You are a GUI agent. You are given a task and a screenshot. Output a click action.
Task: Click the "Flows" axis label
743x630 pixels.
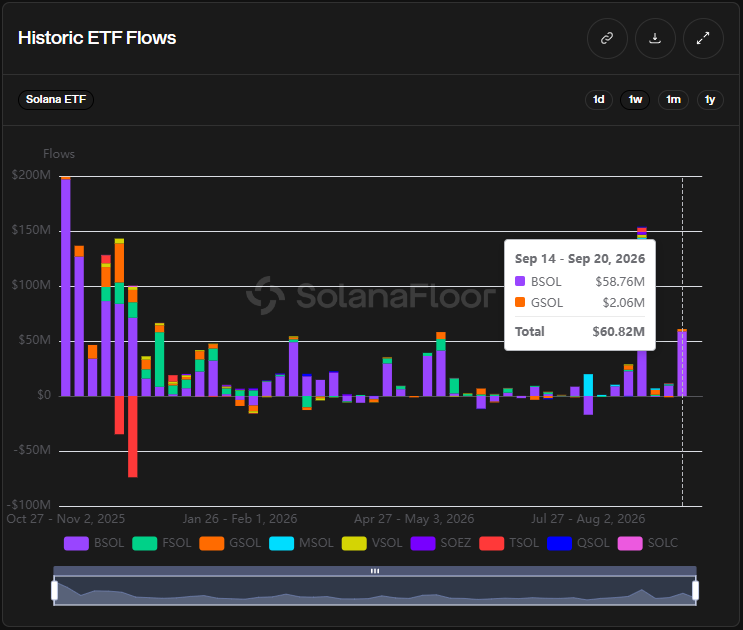[59, 154]
